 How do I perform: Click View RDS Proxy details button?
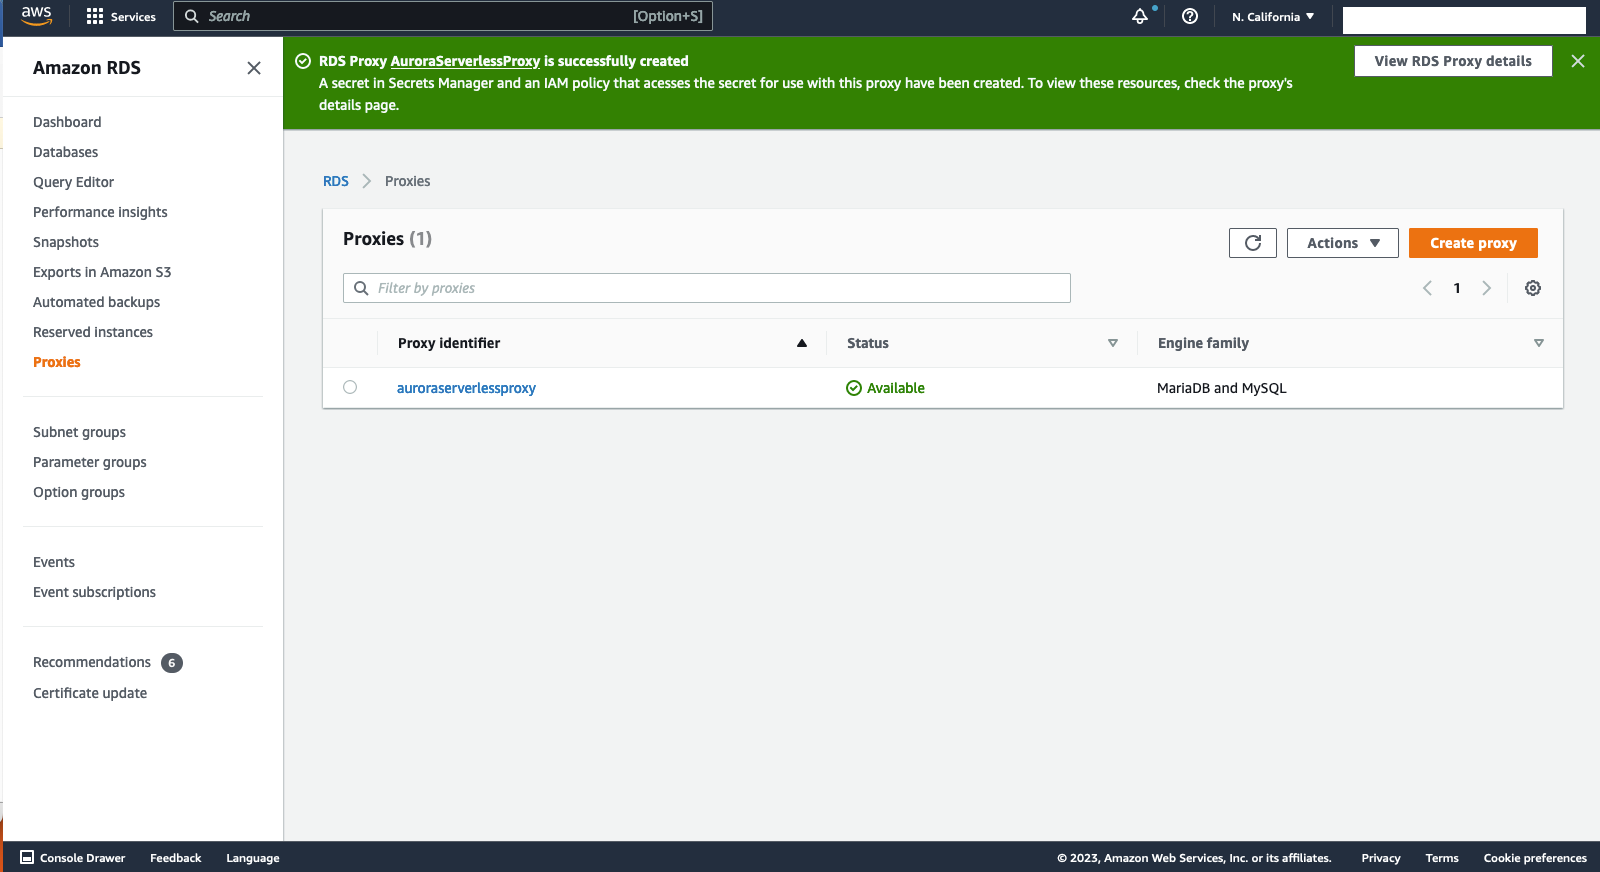tap(1453, 61)
